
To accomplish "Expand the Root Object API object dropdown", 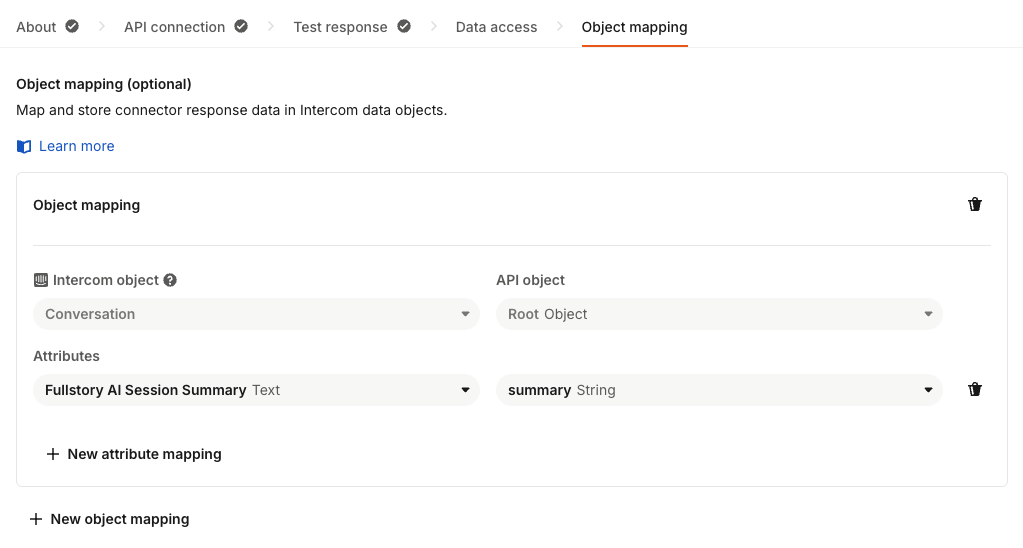I will (719, 314).
